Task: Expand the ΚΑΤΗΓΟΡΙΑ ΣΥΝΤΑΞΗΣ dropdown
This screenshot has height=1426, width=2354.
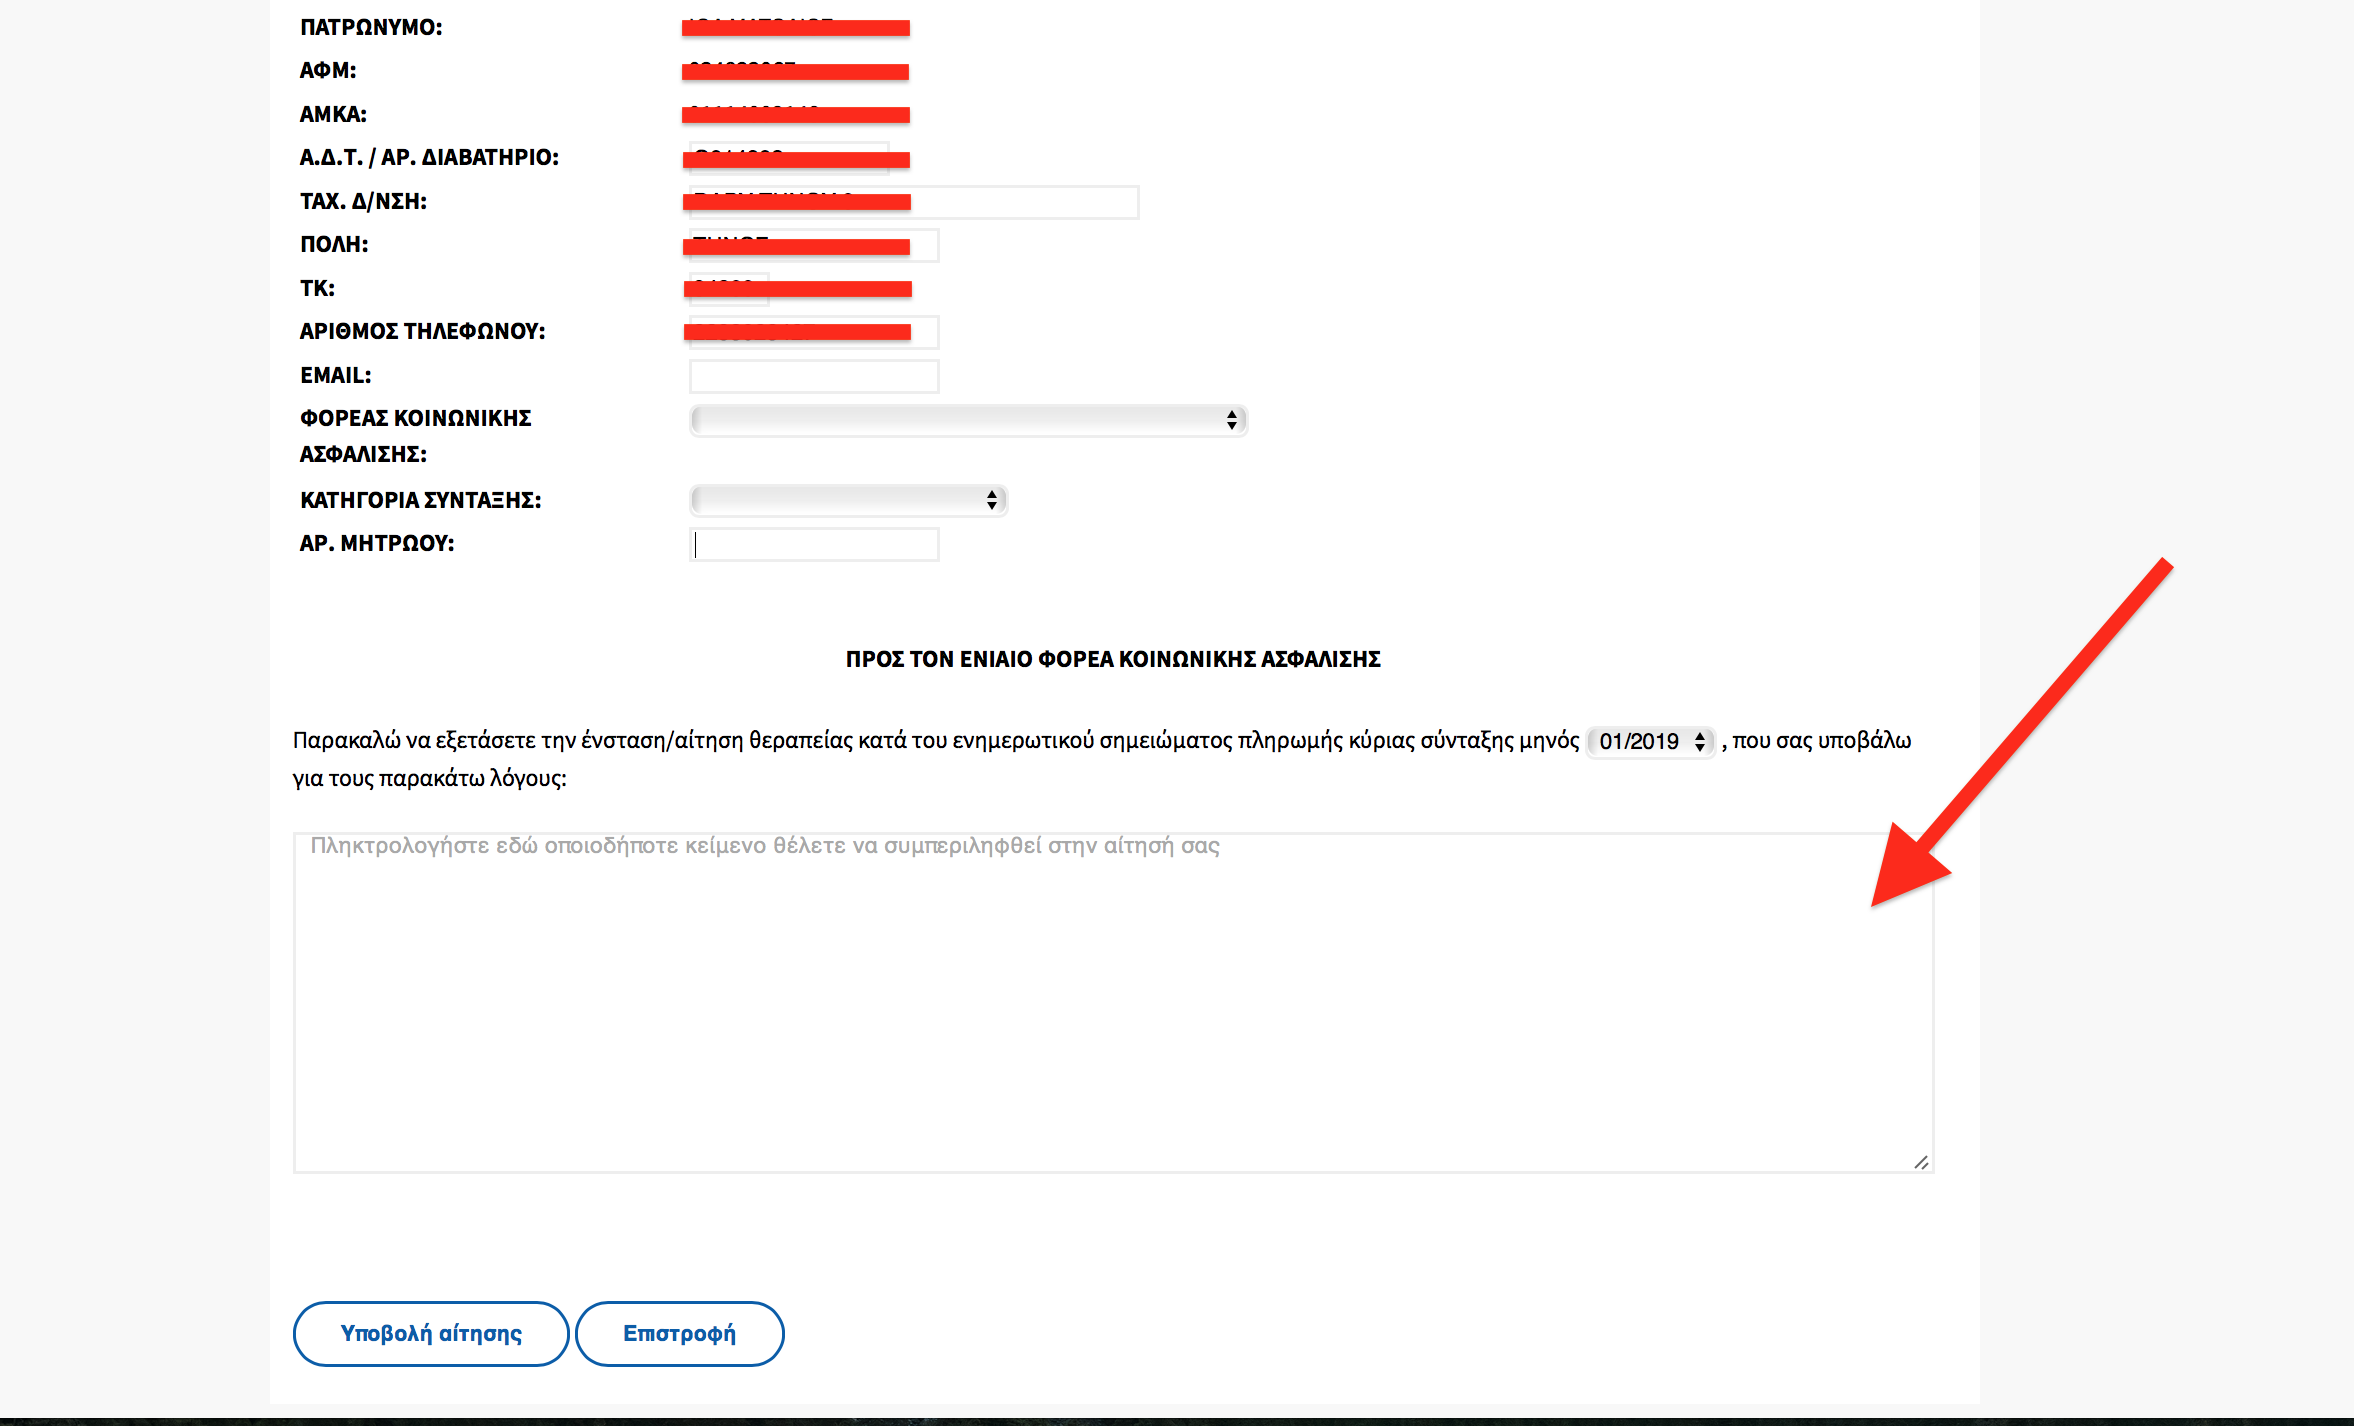Action: 848,500
